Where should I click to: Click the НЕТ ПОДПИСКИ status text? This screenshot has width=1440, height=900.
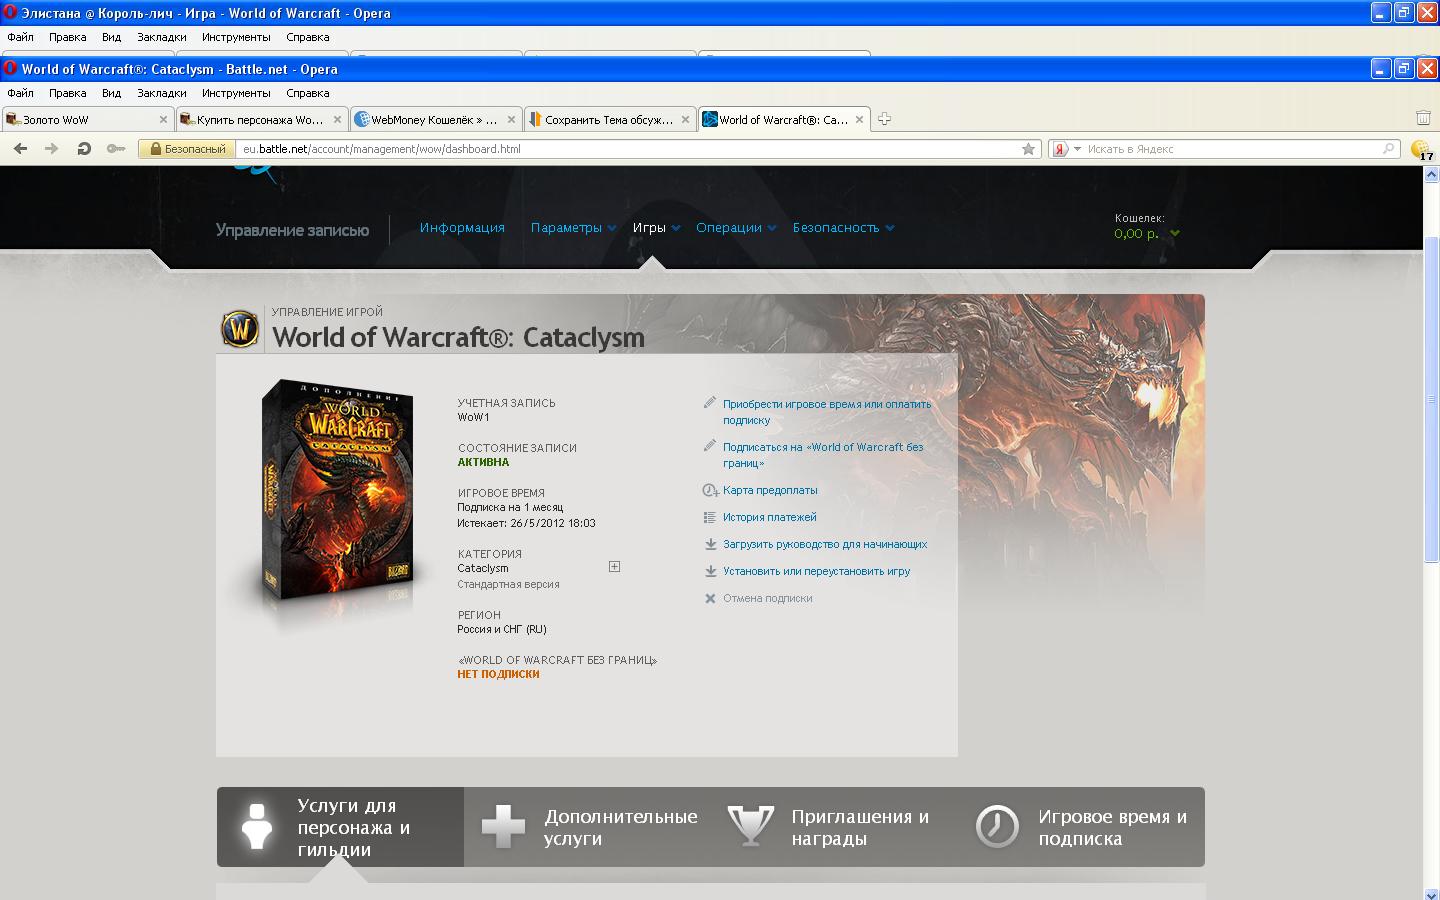[498, 674]
